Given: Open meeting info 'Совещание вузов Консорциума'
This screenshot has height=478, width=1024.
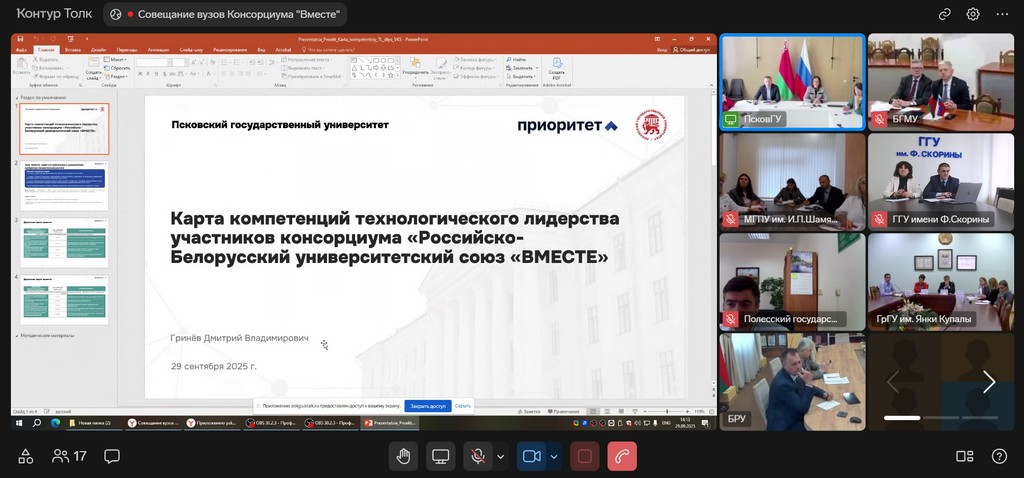Looking at the screenshot, I should [x=226, y=15].
